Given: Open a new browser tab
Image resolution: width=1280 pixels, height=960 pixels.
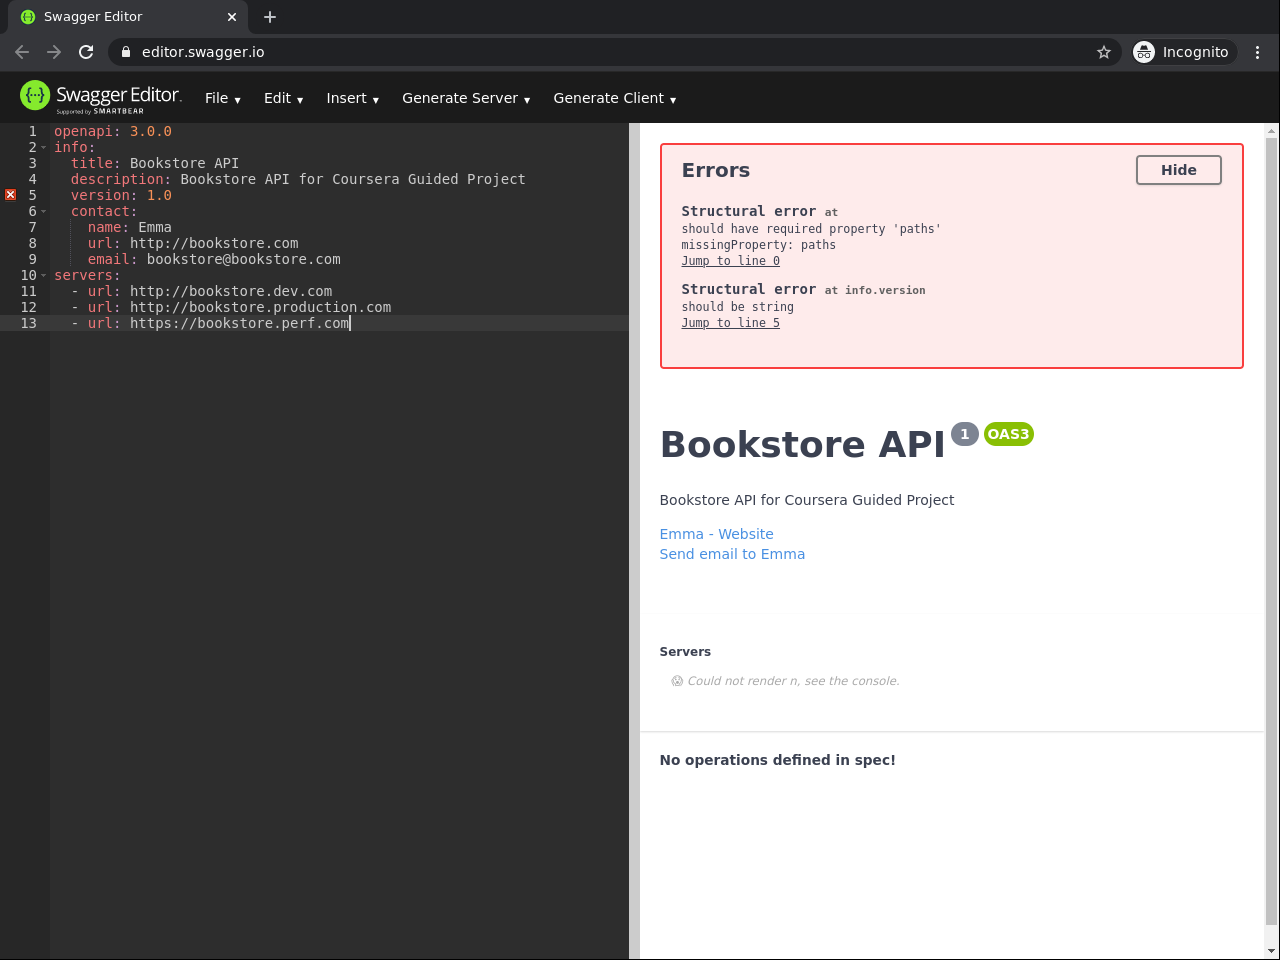Looking at the screenshot, I should click(x=270, y=17).
